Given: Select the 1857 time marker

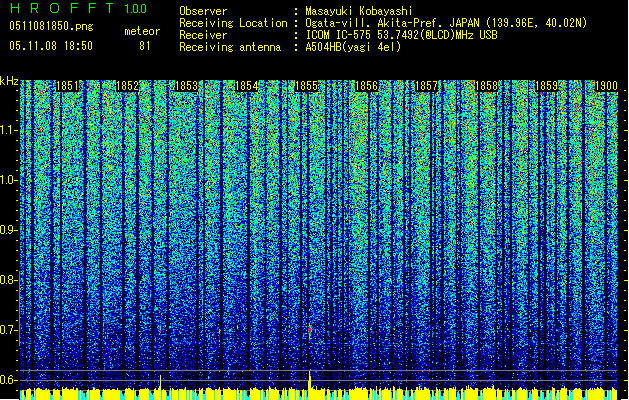Looking at the screenshot, I should 427,87.
